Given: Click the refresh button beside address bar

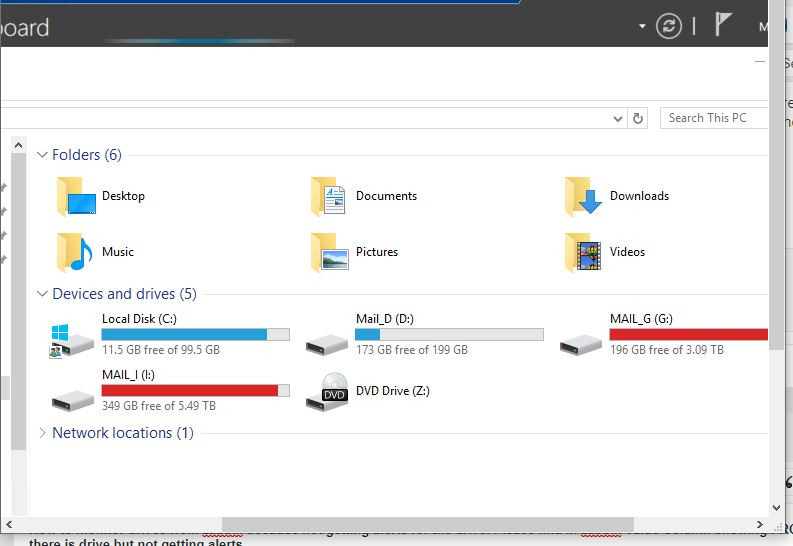Looking at the screenshot, I should (x=638, y=118).
